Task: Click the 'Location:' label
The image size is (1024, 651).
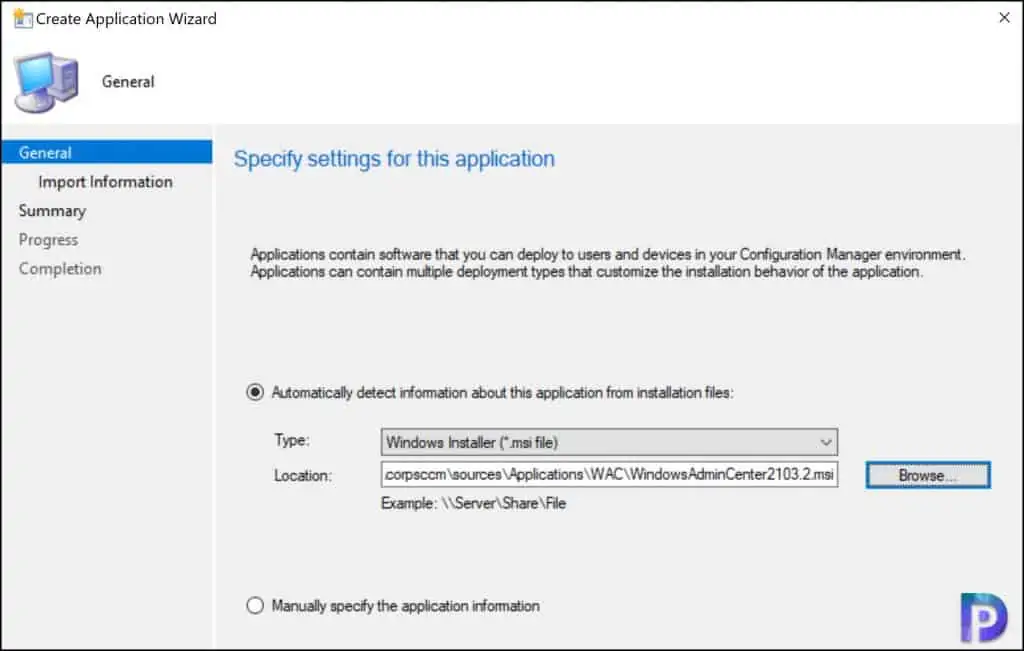Action: 303,476
